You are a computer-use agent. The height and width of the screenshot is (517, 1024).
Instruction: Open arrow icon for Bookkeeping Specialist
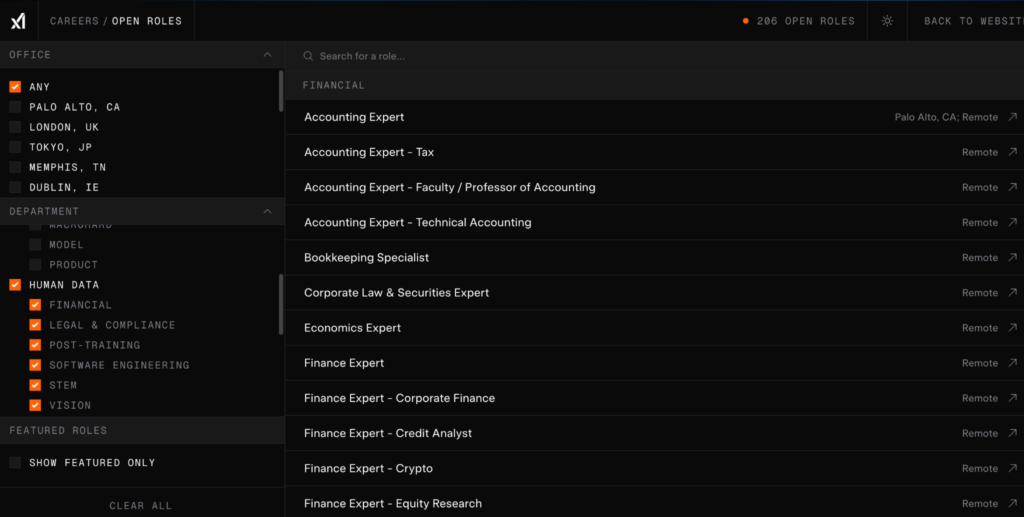click(1012, 258)
